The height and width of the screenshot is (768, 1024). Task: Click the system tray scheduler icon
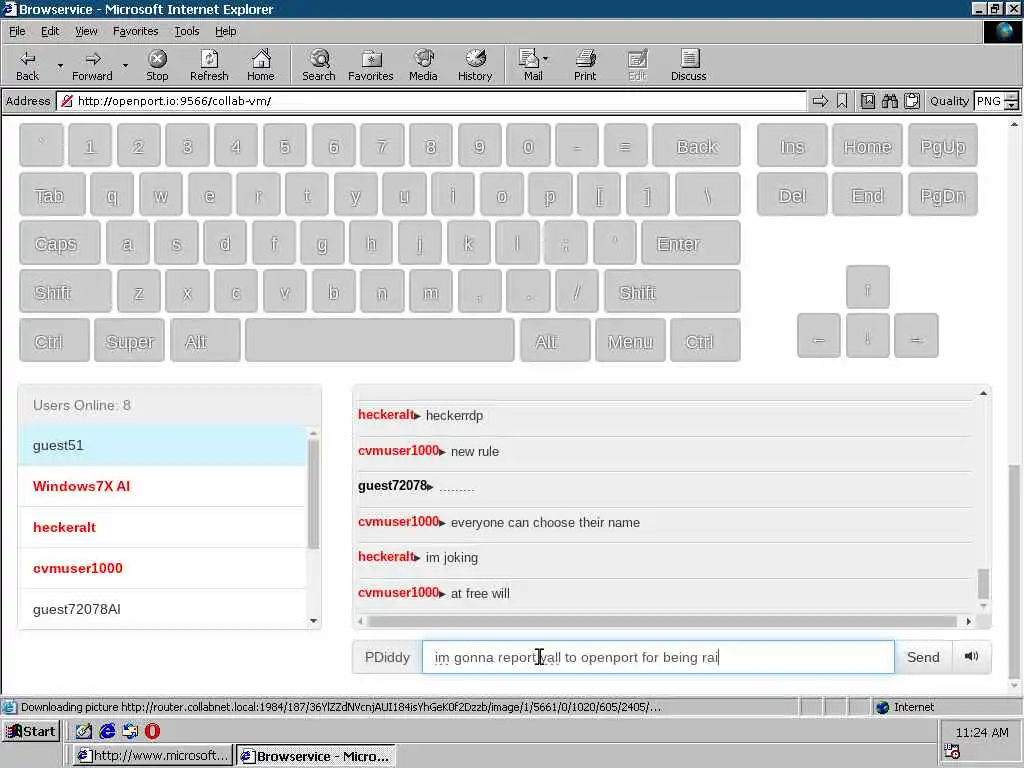click(x=952, y=751)
